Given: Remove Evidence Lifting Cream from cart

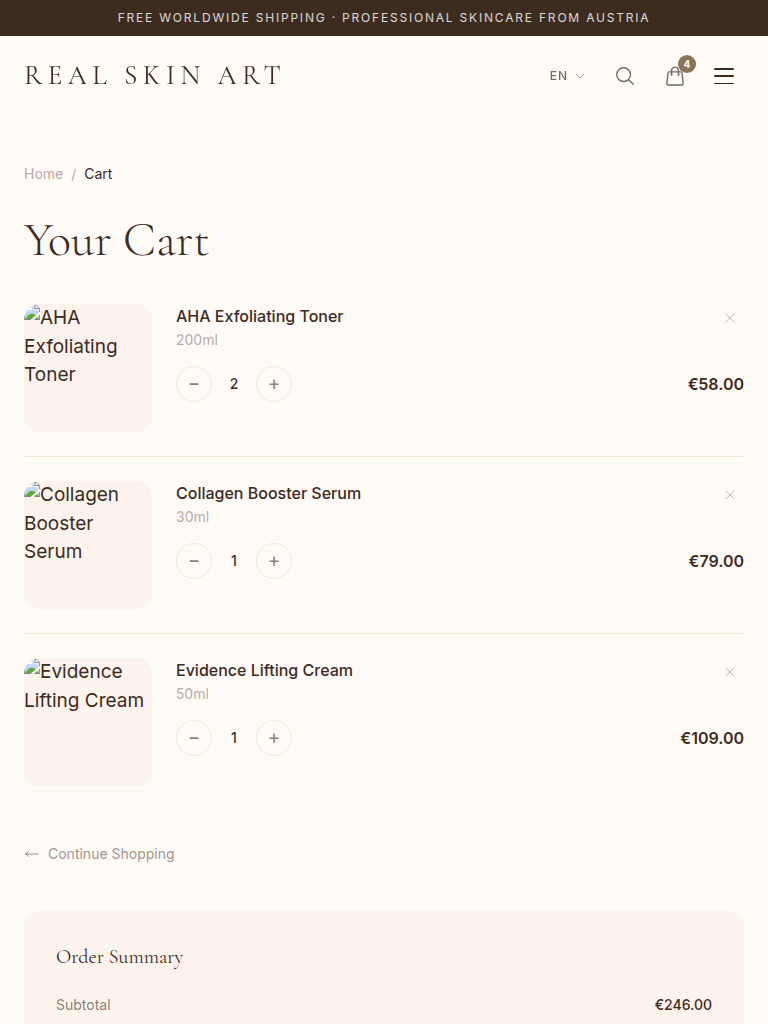Looking at the screenshot, I should 730,672.
